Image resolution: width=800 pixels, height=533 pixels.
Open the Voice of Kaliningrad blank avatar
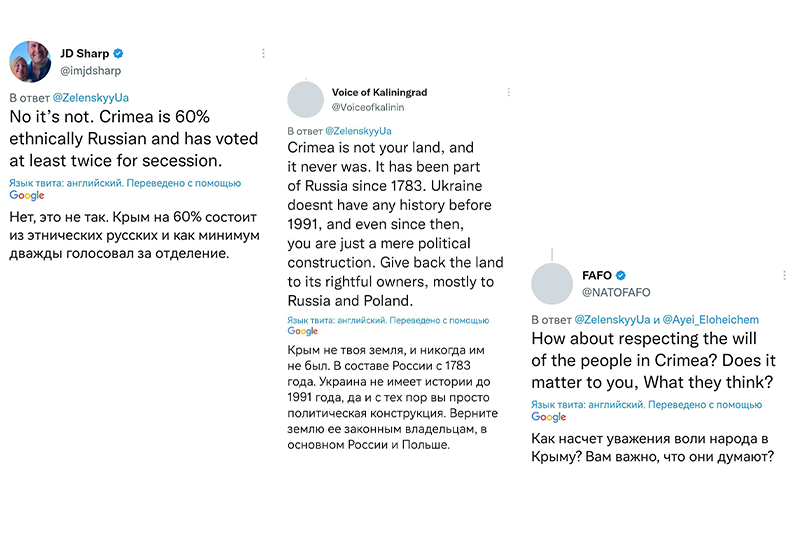306,99
